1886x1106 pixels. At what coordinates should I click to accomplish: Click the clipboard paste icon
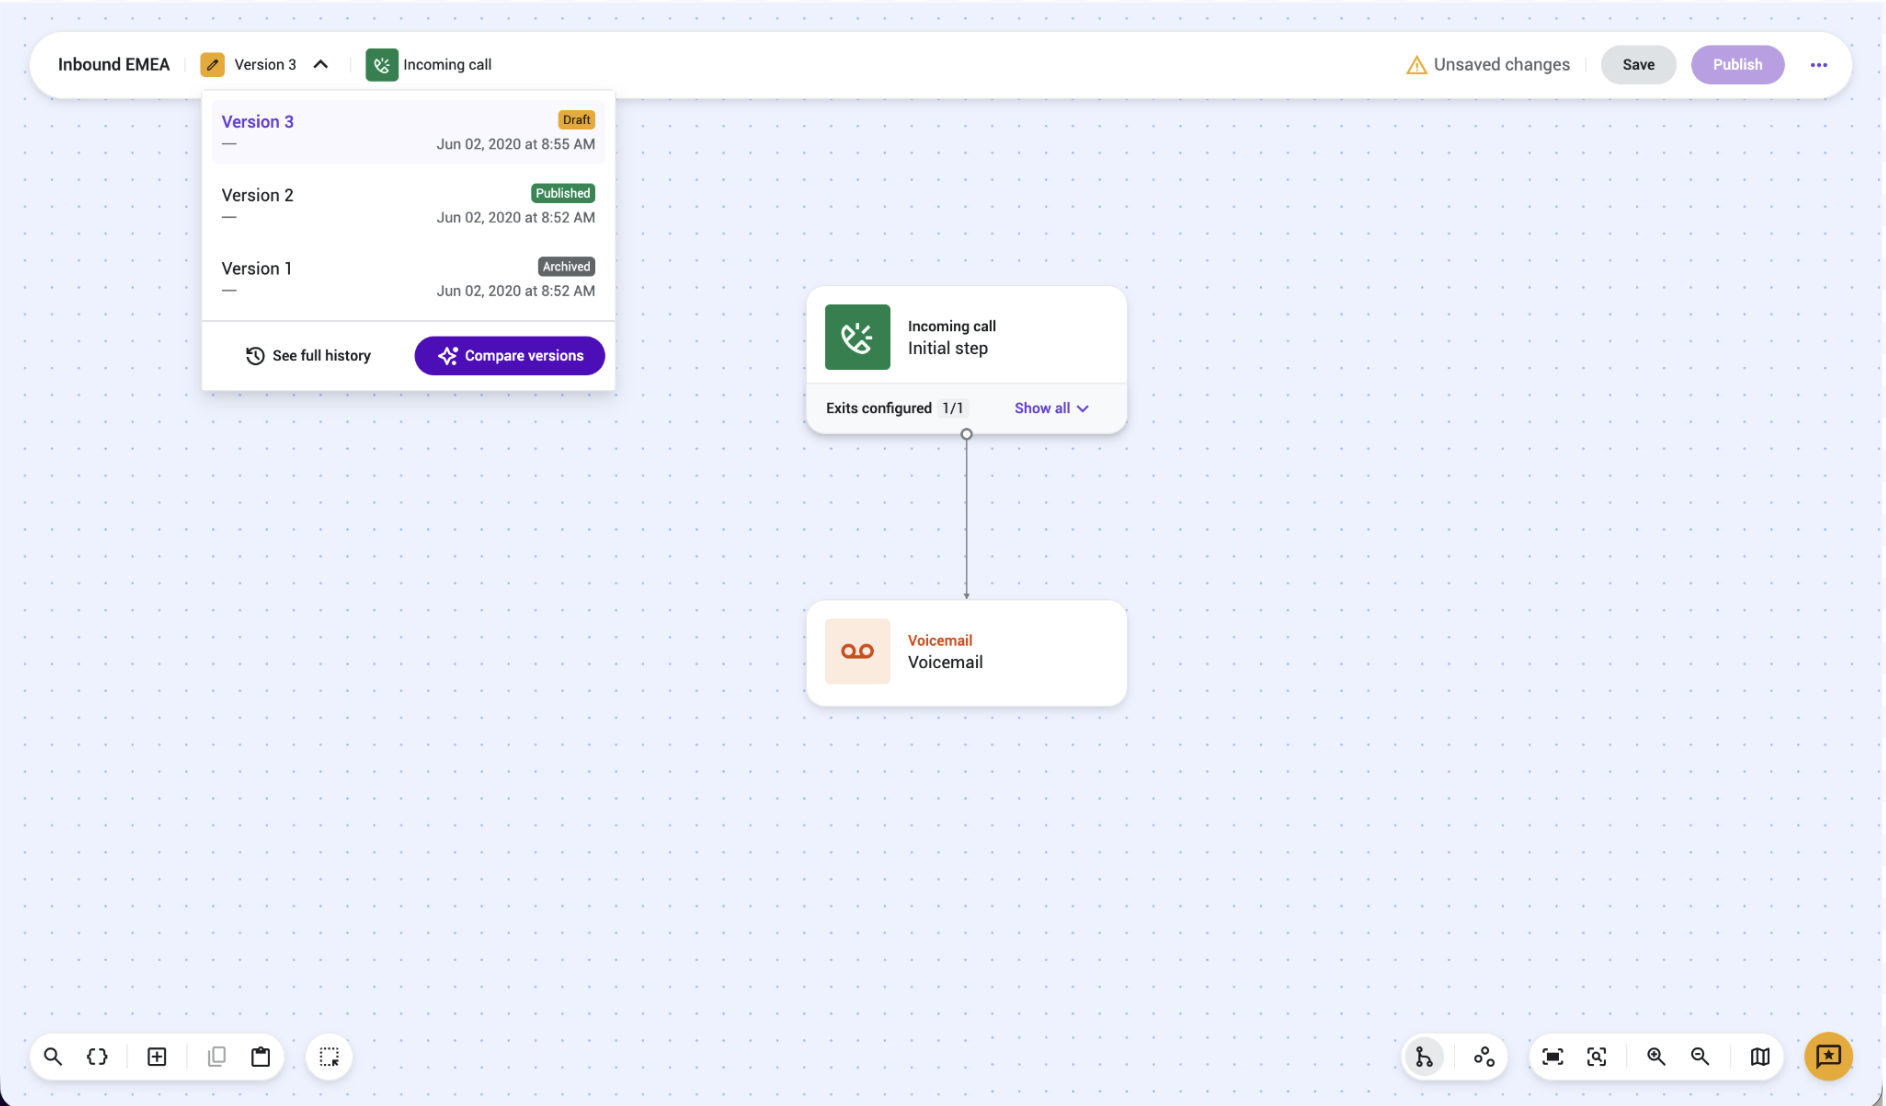pyautogui.click(x=260, y=1056)
